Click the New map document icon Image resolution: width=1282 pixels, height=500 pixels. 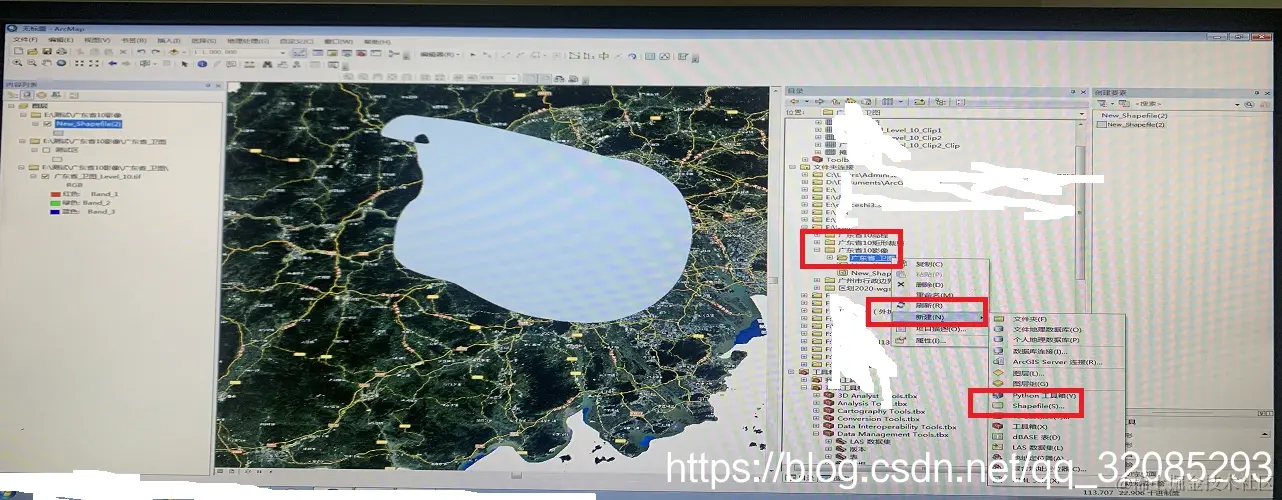(x=19, y=51)
